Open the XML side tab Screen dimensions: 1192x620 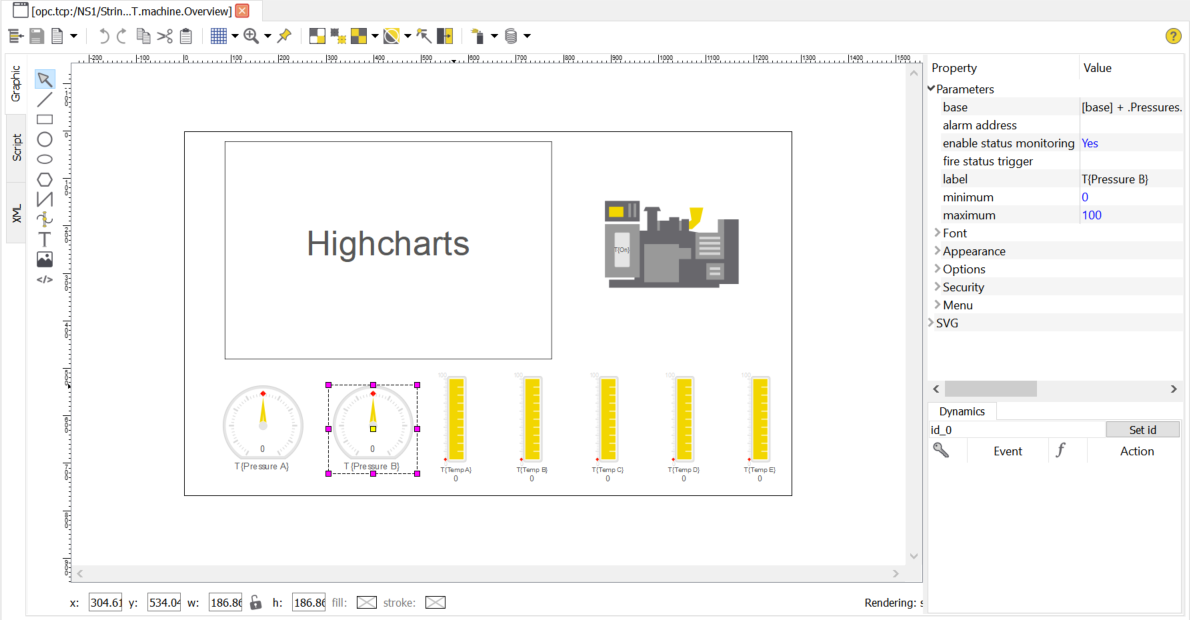(x=16, y=212)
